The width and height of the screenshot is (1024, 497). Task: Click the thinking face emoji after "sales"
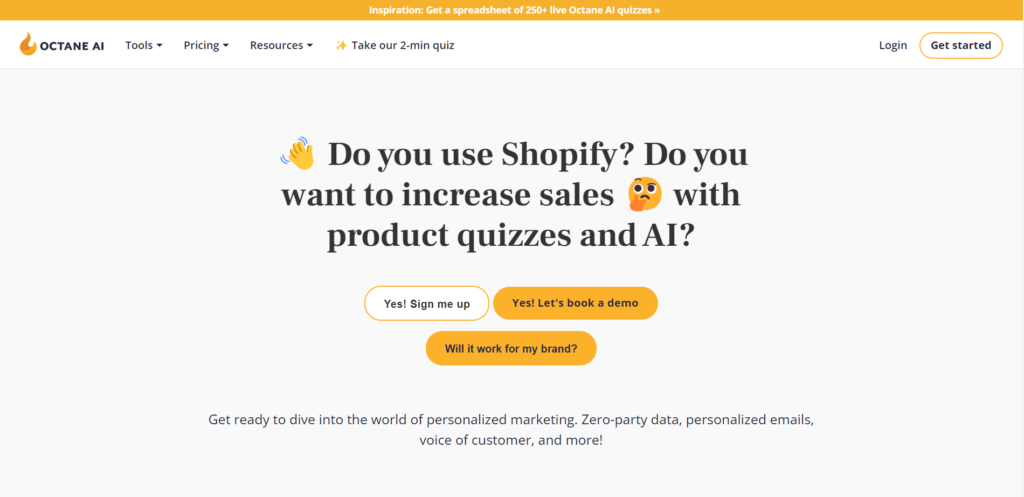(645, 195)
